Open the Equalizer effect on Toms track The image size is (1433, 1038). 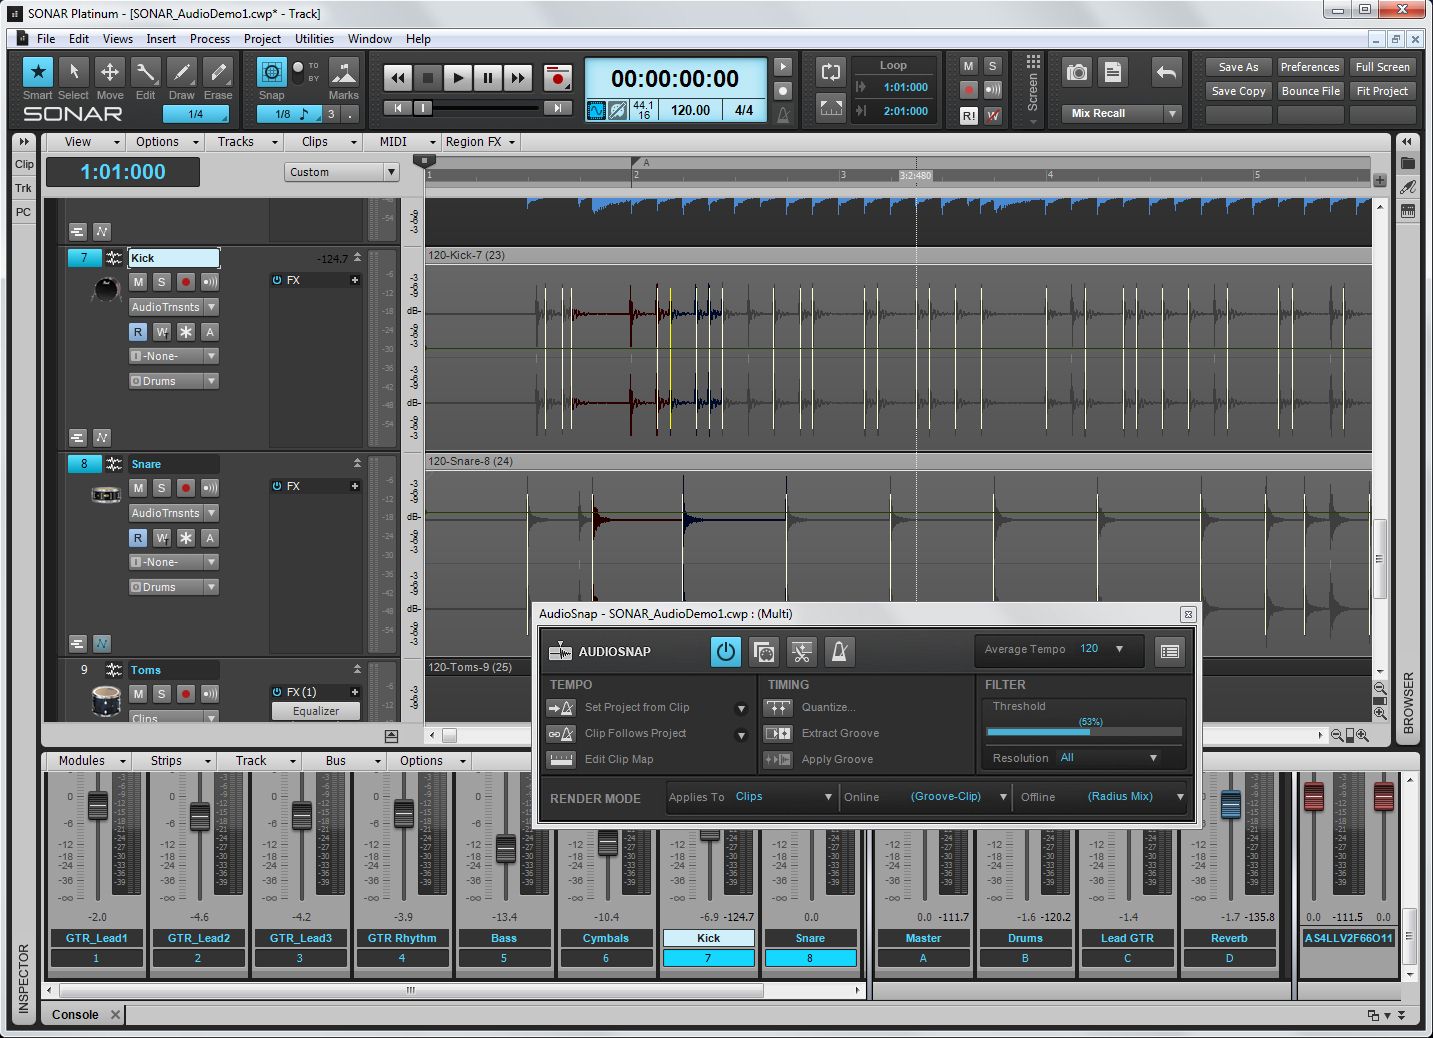(x=316, y=711)
